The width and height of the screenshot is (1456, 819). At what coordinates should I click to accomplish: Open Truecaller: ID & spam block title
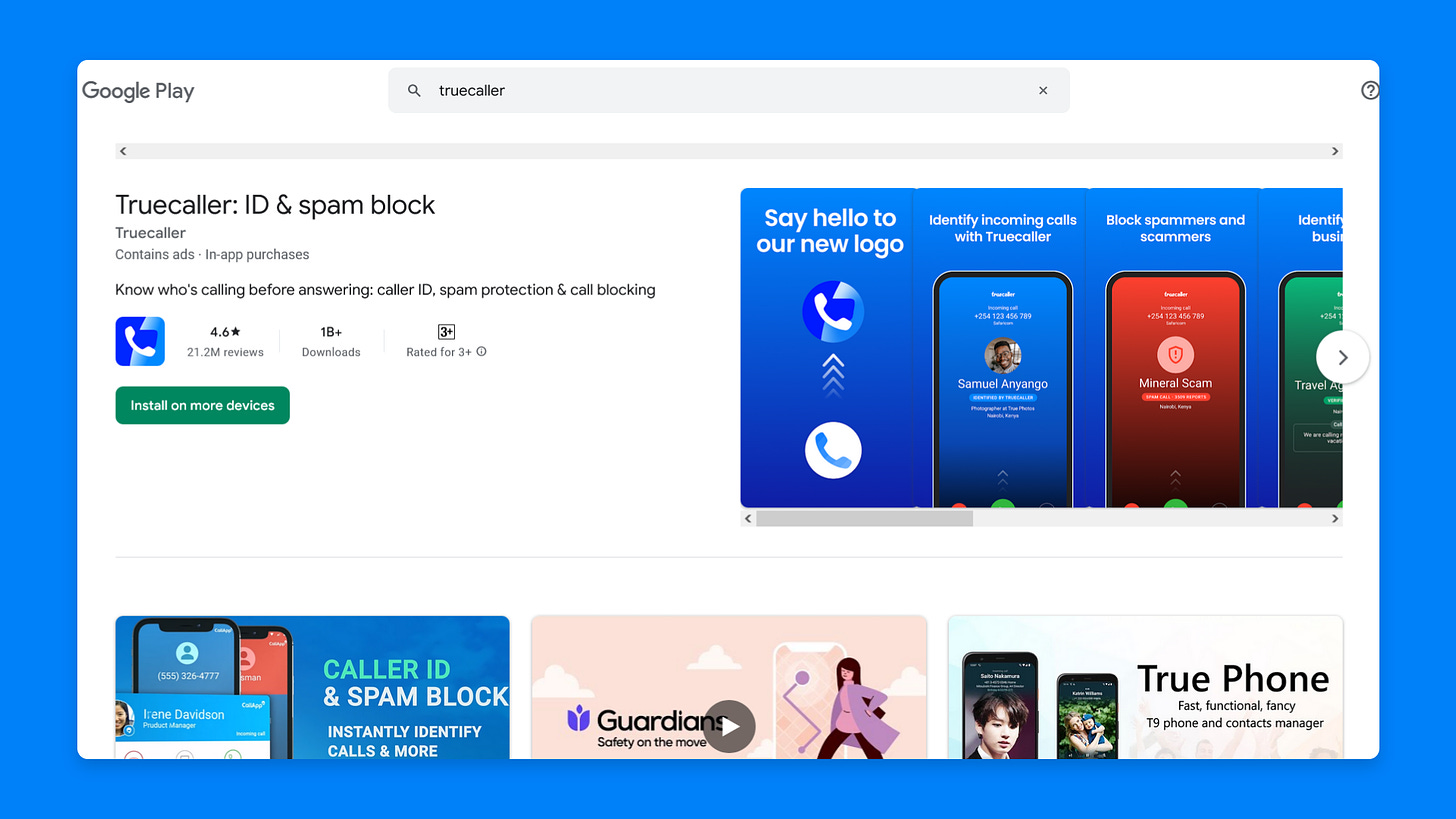275,205
